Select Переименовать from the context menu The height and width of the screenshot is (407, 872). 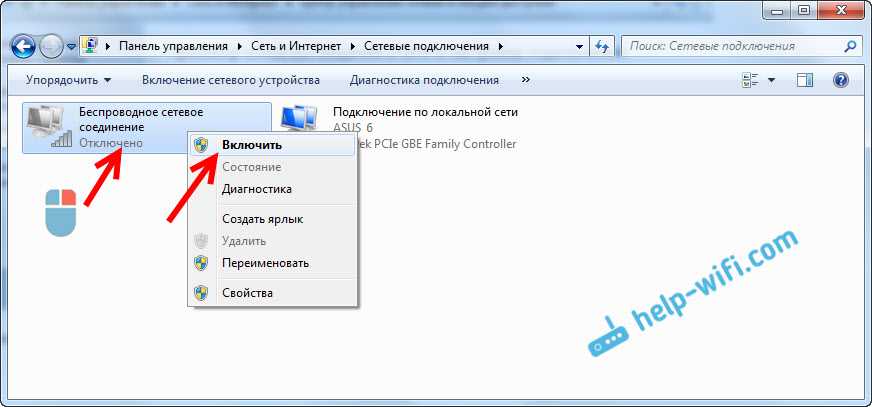pos(265,263)
